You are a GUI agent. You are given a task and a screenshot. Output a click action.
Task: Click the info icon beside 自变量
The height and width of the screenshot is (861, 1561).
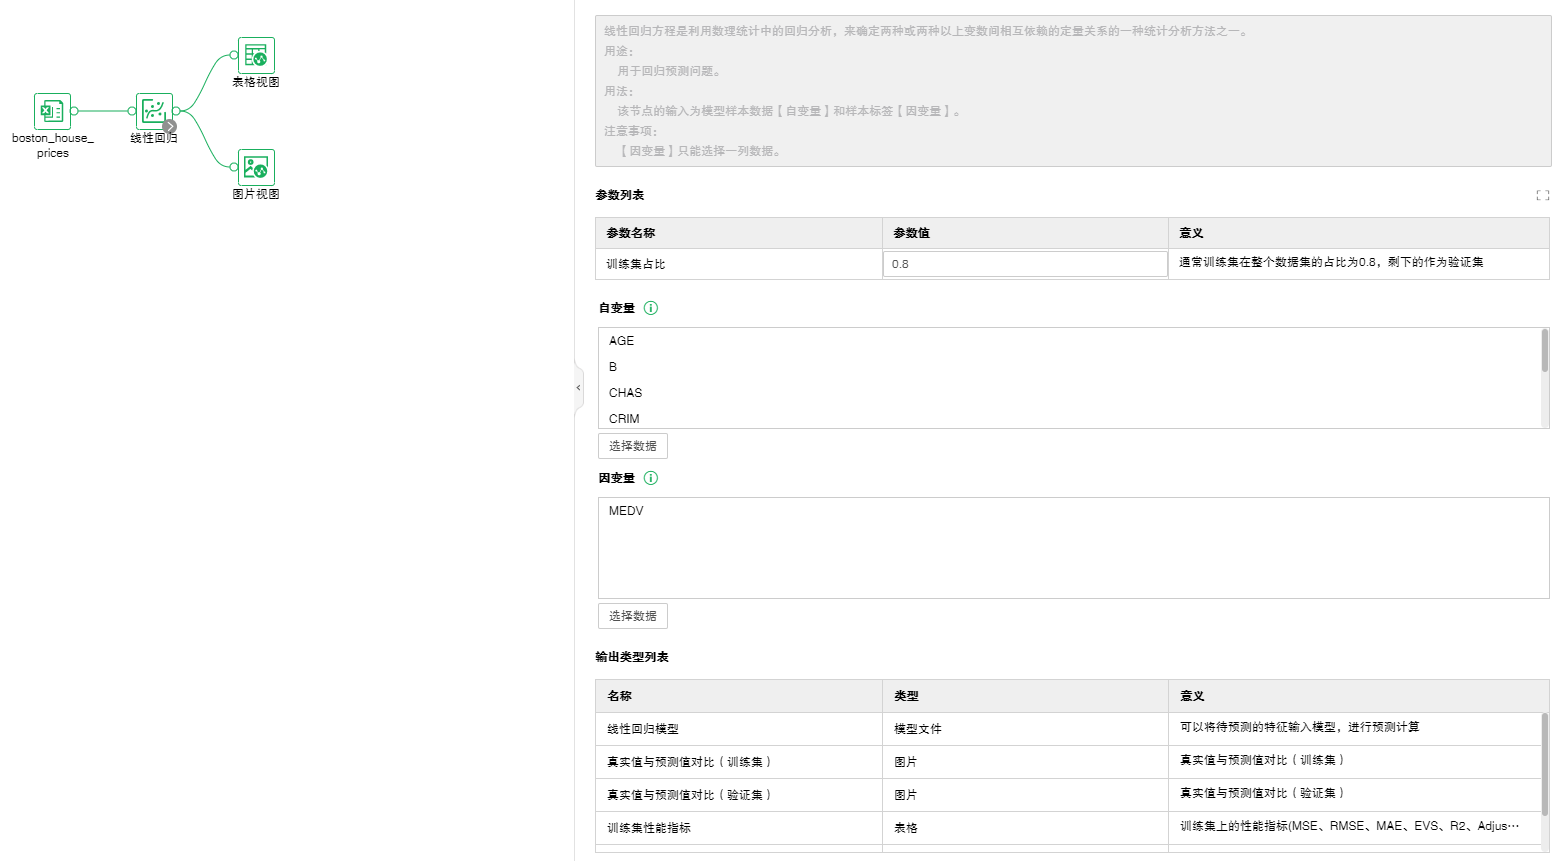[651, 308]
